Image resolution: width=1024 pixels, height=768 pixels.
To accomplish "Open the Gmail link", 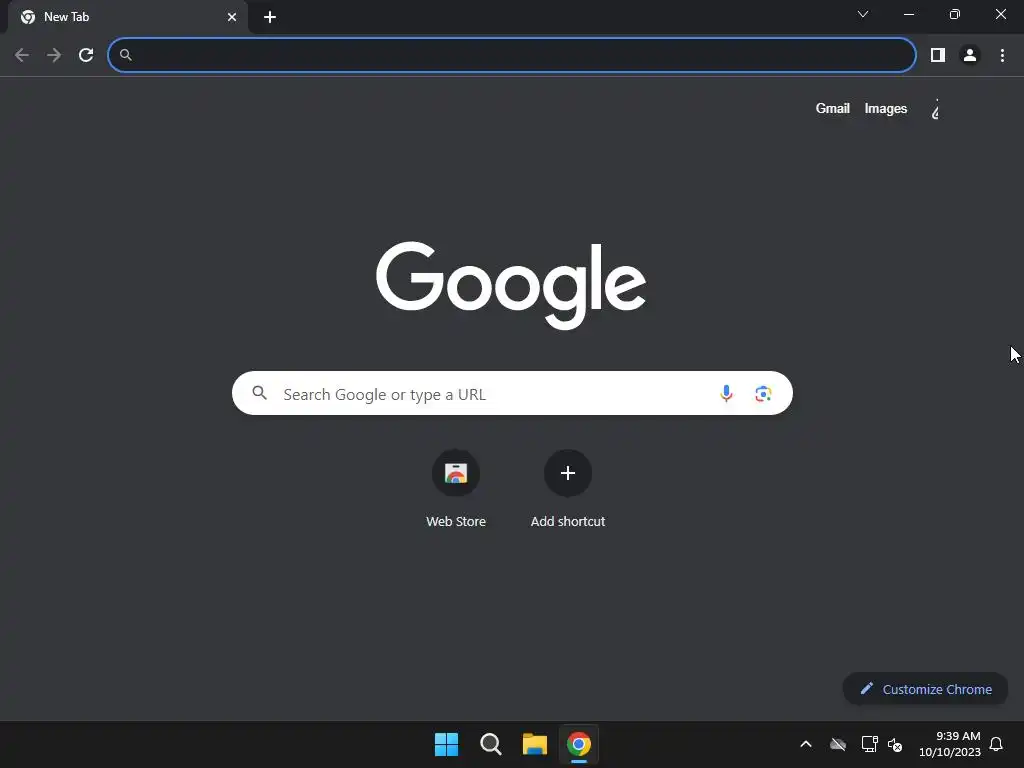I will coord(833,108).
